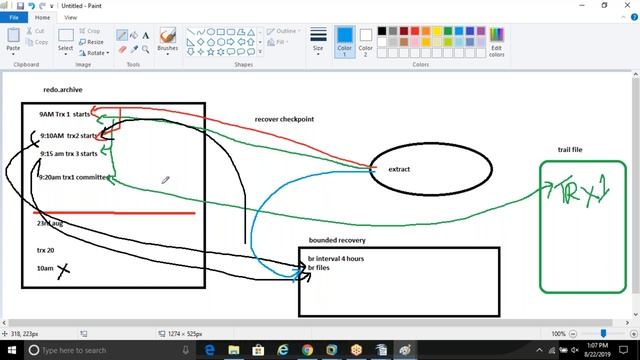Click the zoom in plus button
The width and height of the screenshot is (640, 360).
[x=633, y=334]
